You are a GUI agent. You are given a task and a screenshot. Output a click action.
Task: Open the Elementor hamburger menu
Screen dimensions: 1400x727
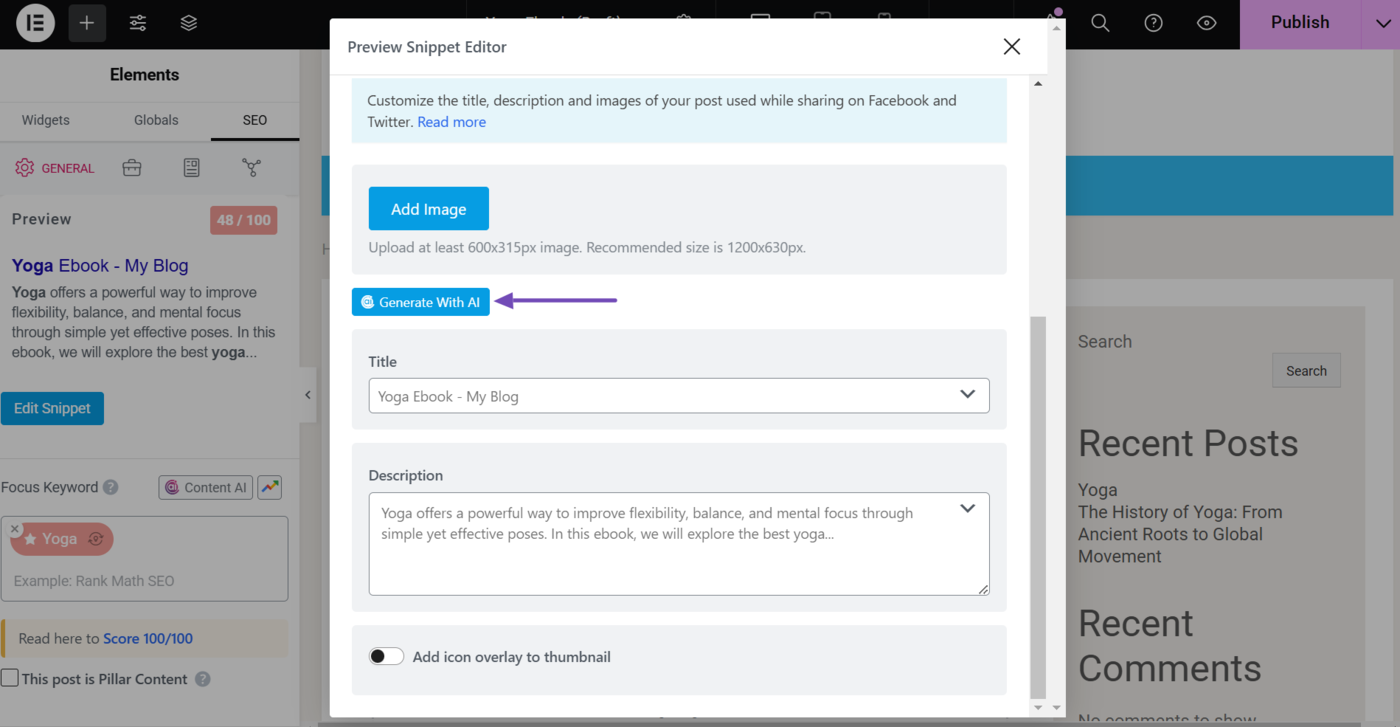(x=34, y=22)
